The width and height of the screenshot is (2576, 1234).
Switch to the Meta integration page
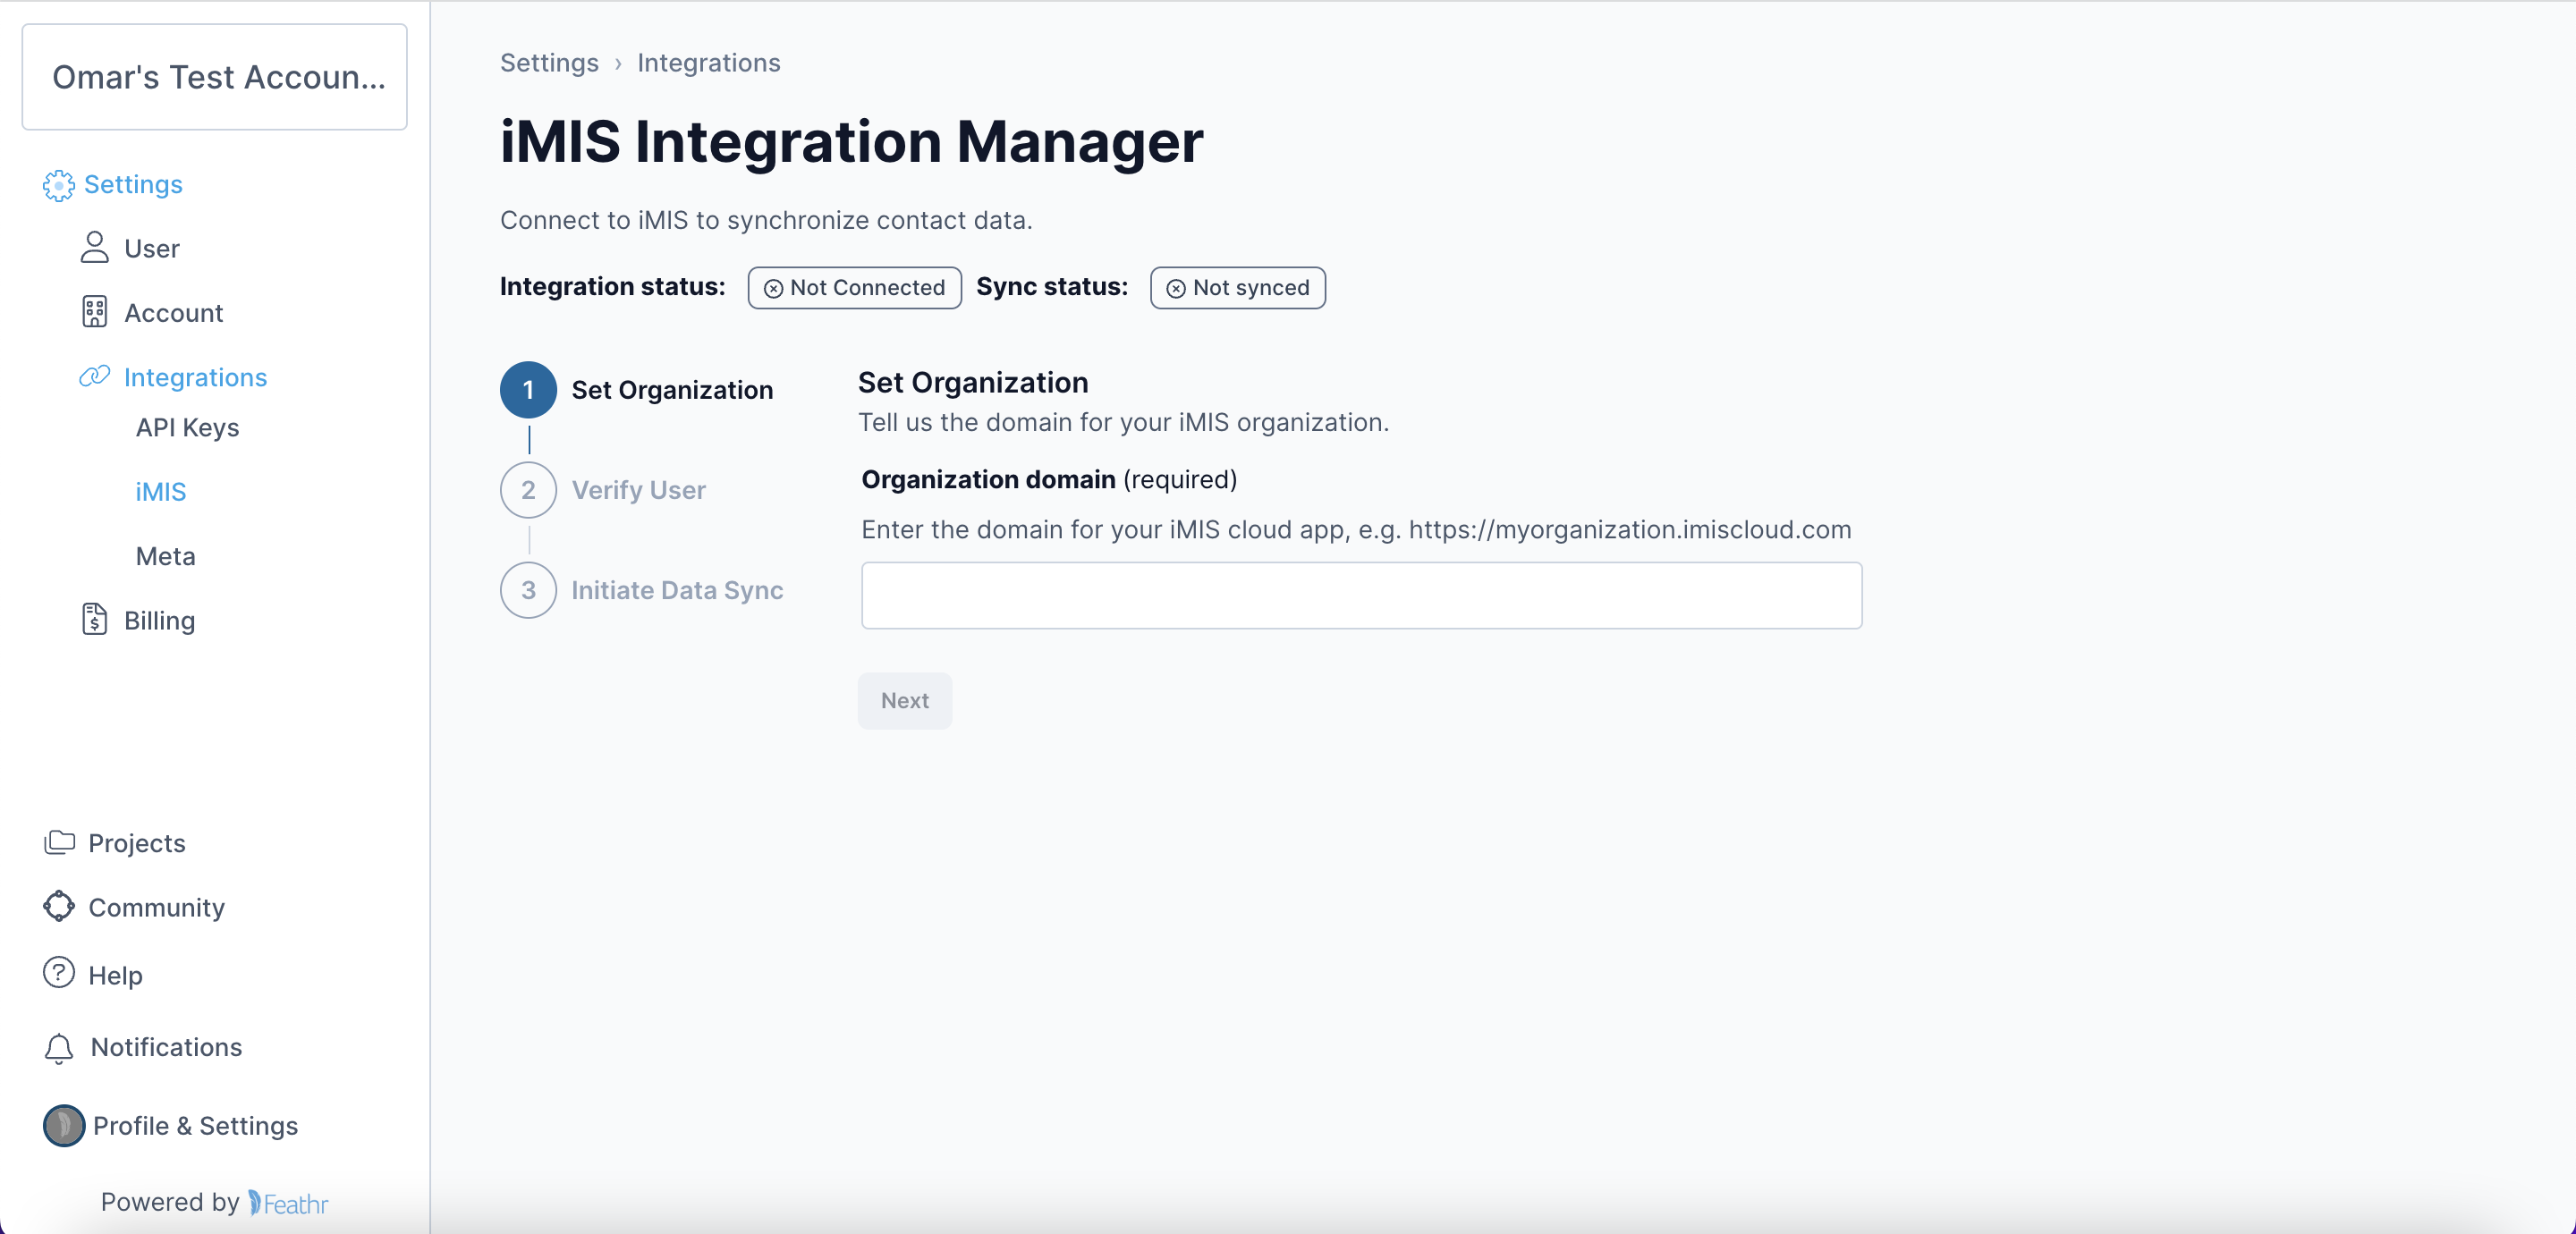coord(165,556)
